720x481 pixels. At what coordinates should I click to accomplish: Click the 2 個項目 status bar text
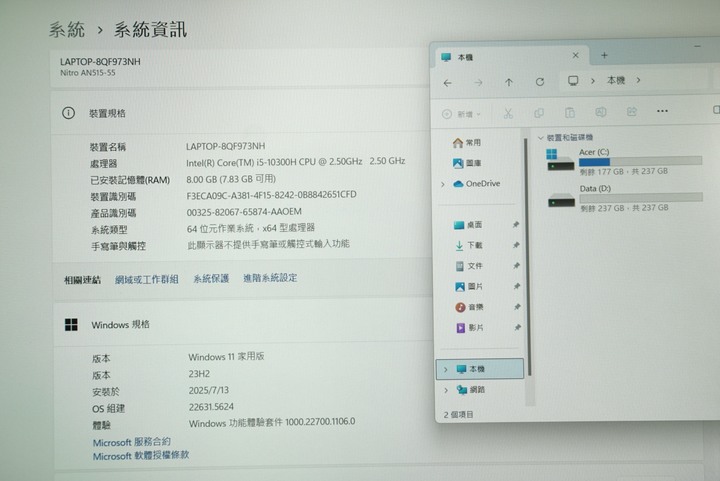[x=458, y=415]
